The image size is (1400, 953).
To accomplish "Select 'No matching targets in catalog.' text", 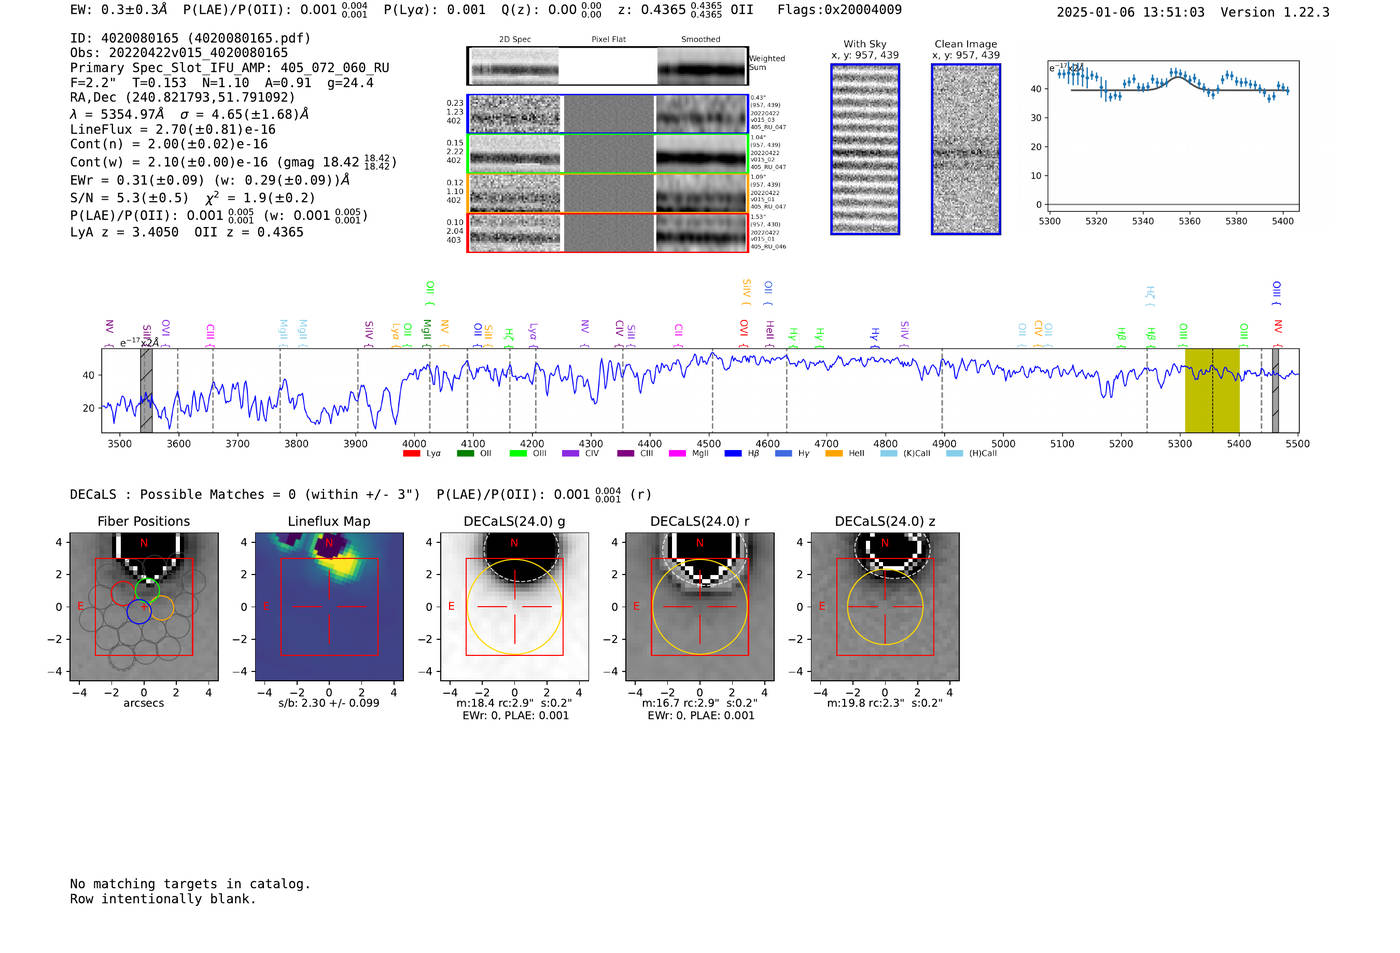I will (x=190, y=884).
